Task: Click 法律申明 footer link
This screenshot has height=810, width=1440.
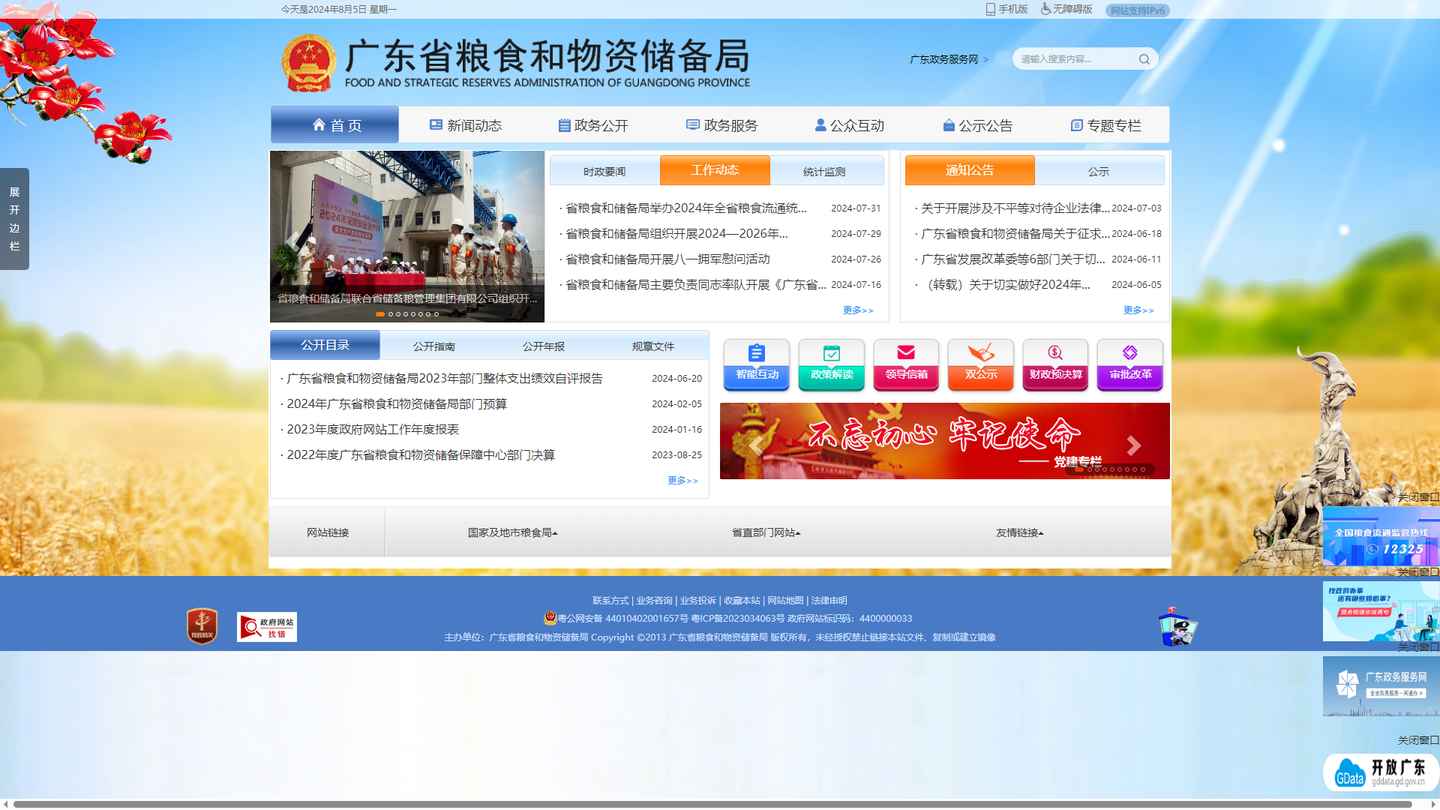Action: 829,601
